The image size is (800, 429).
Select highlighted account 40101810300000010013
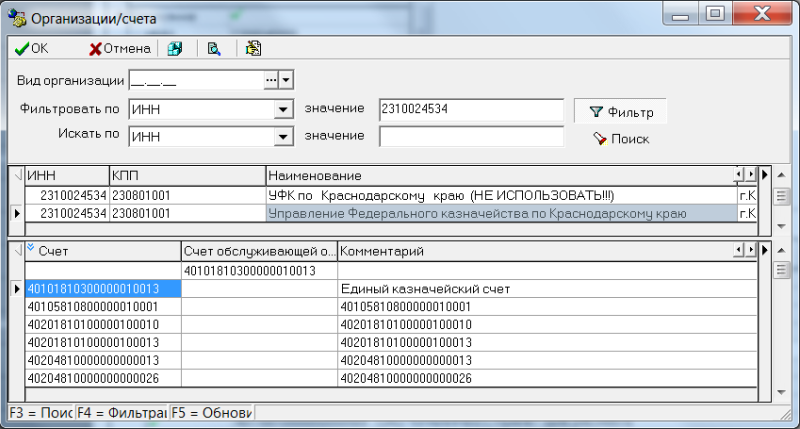tap(103, 289)
